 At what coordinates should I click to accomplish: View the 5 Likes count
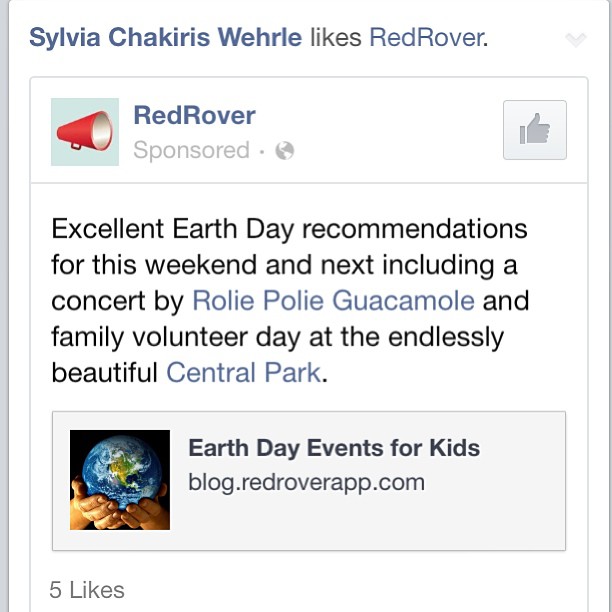tap(87, 590)
